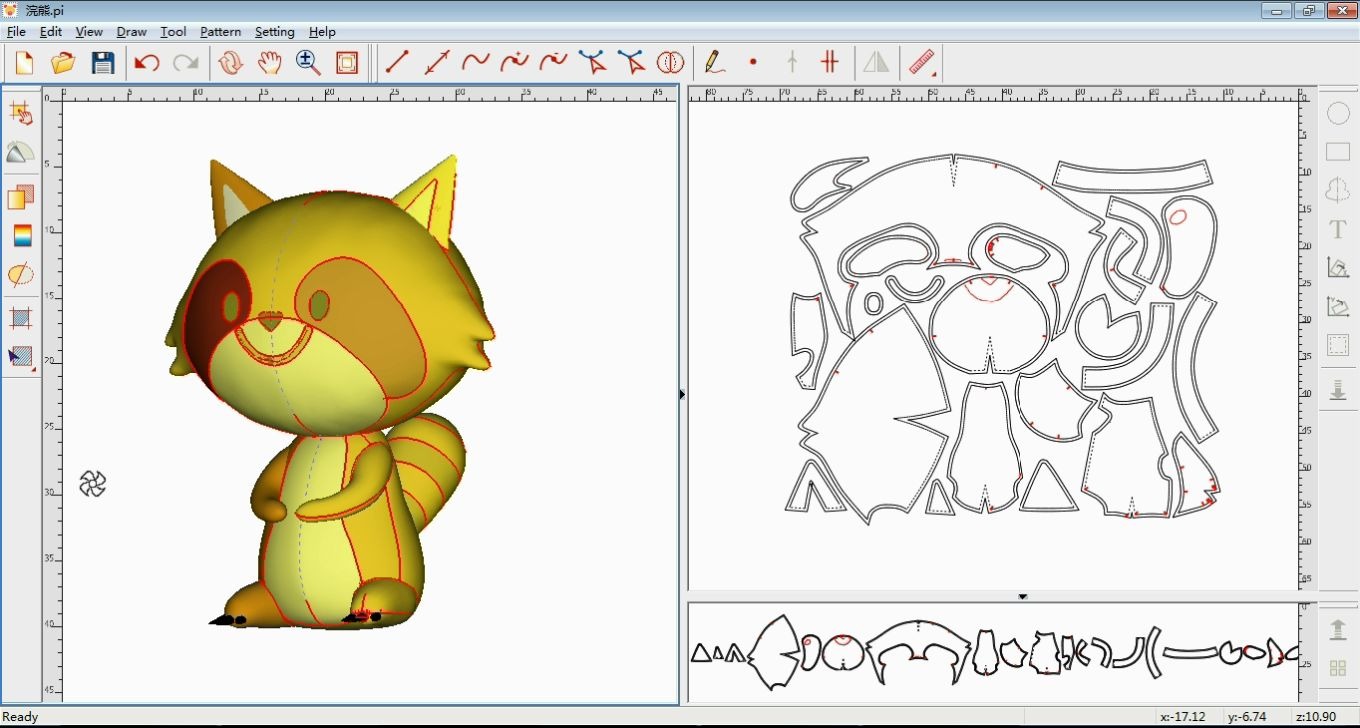Screen dimensions: 1360x728
Task: Click the slashed ellipse tool
Action: pyautogui.click(x=20, y=275)
